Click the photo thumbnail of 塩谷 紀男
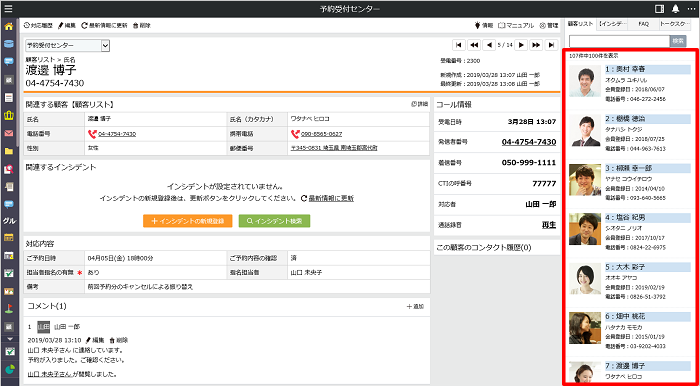 (x=585, y=229)
